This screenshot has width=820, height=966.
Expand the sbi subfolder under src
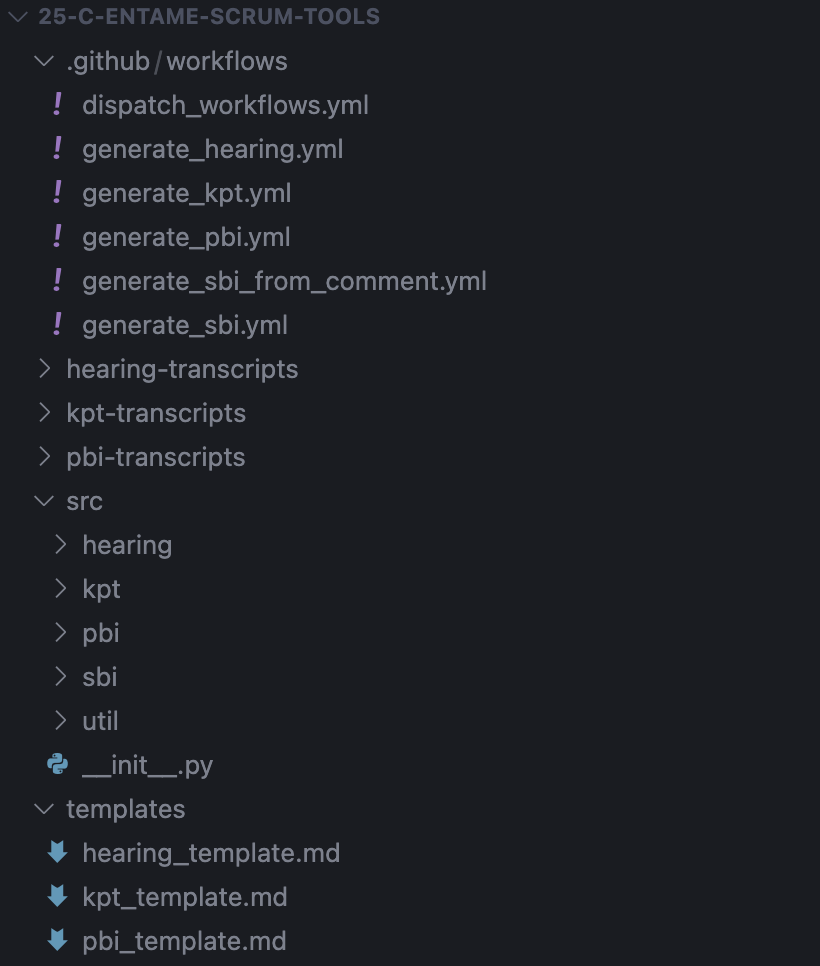(99, 677)
